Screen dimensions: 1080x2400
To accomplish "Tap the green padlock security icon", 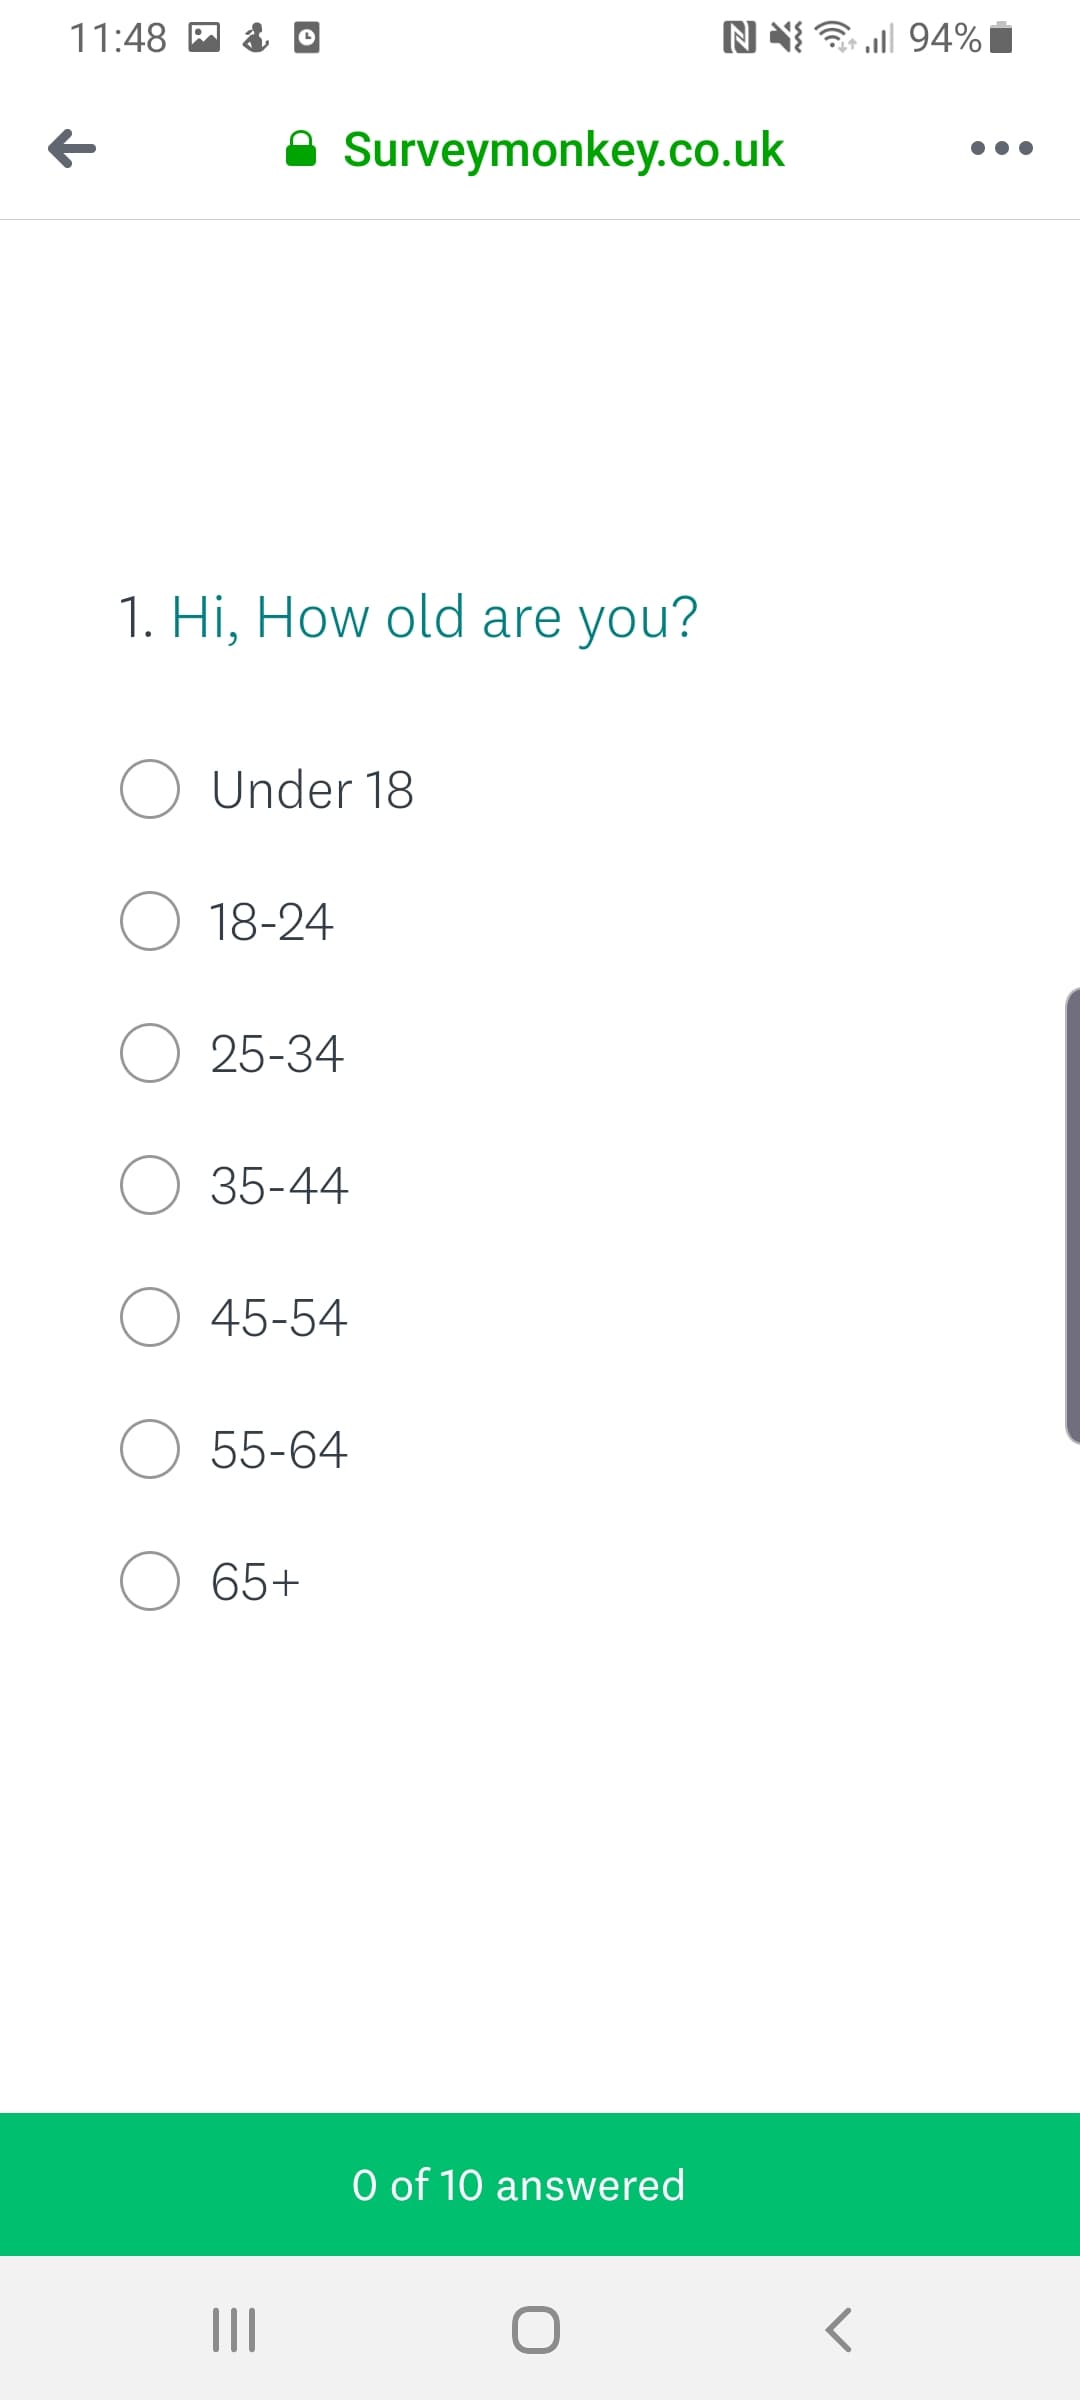I will [301, 150].
